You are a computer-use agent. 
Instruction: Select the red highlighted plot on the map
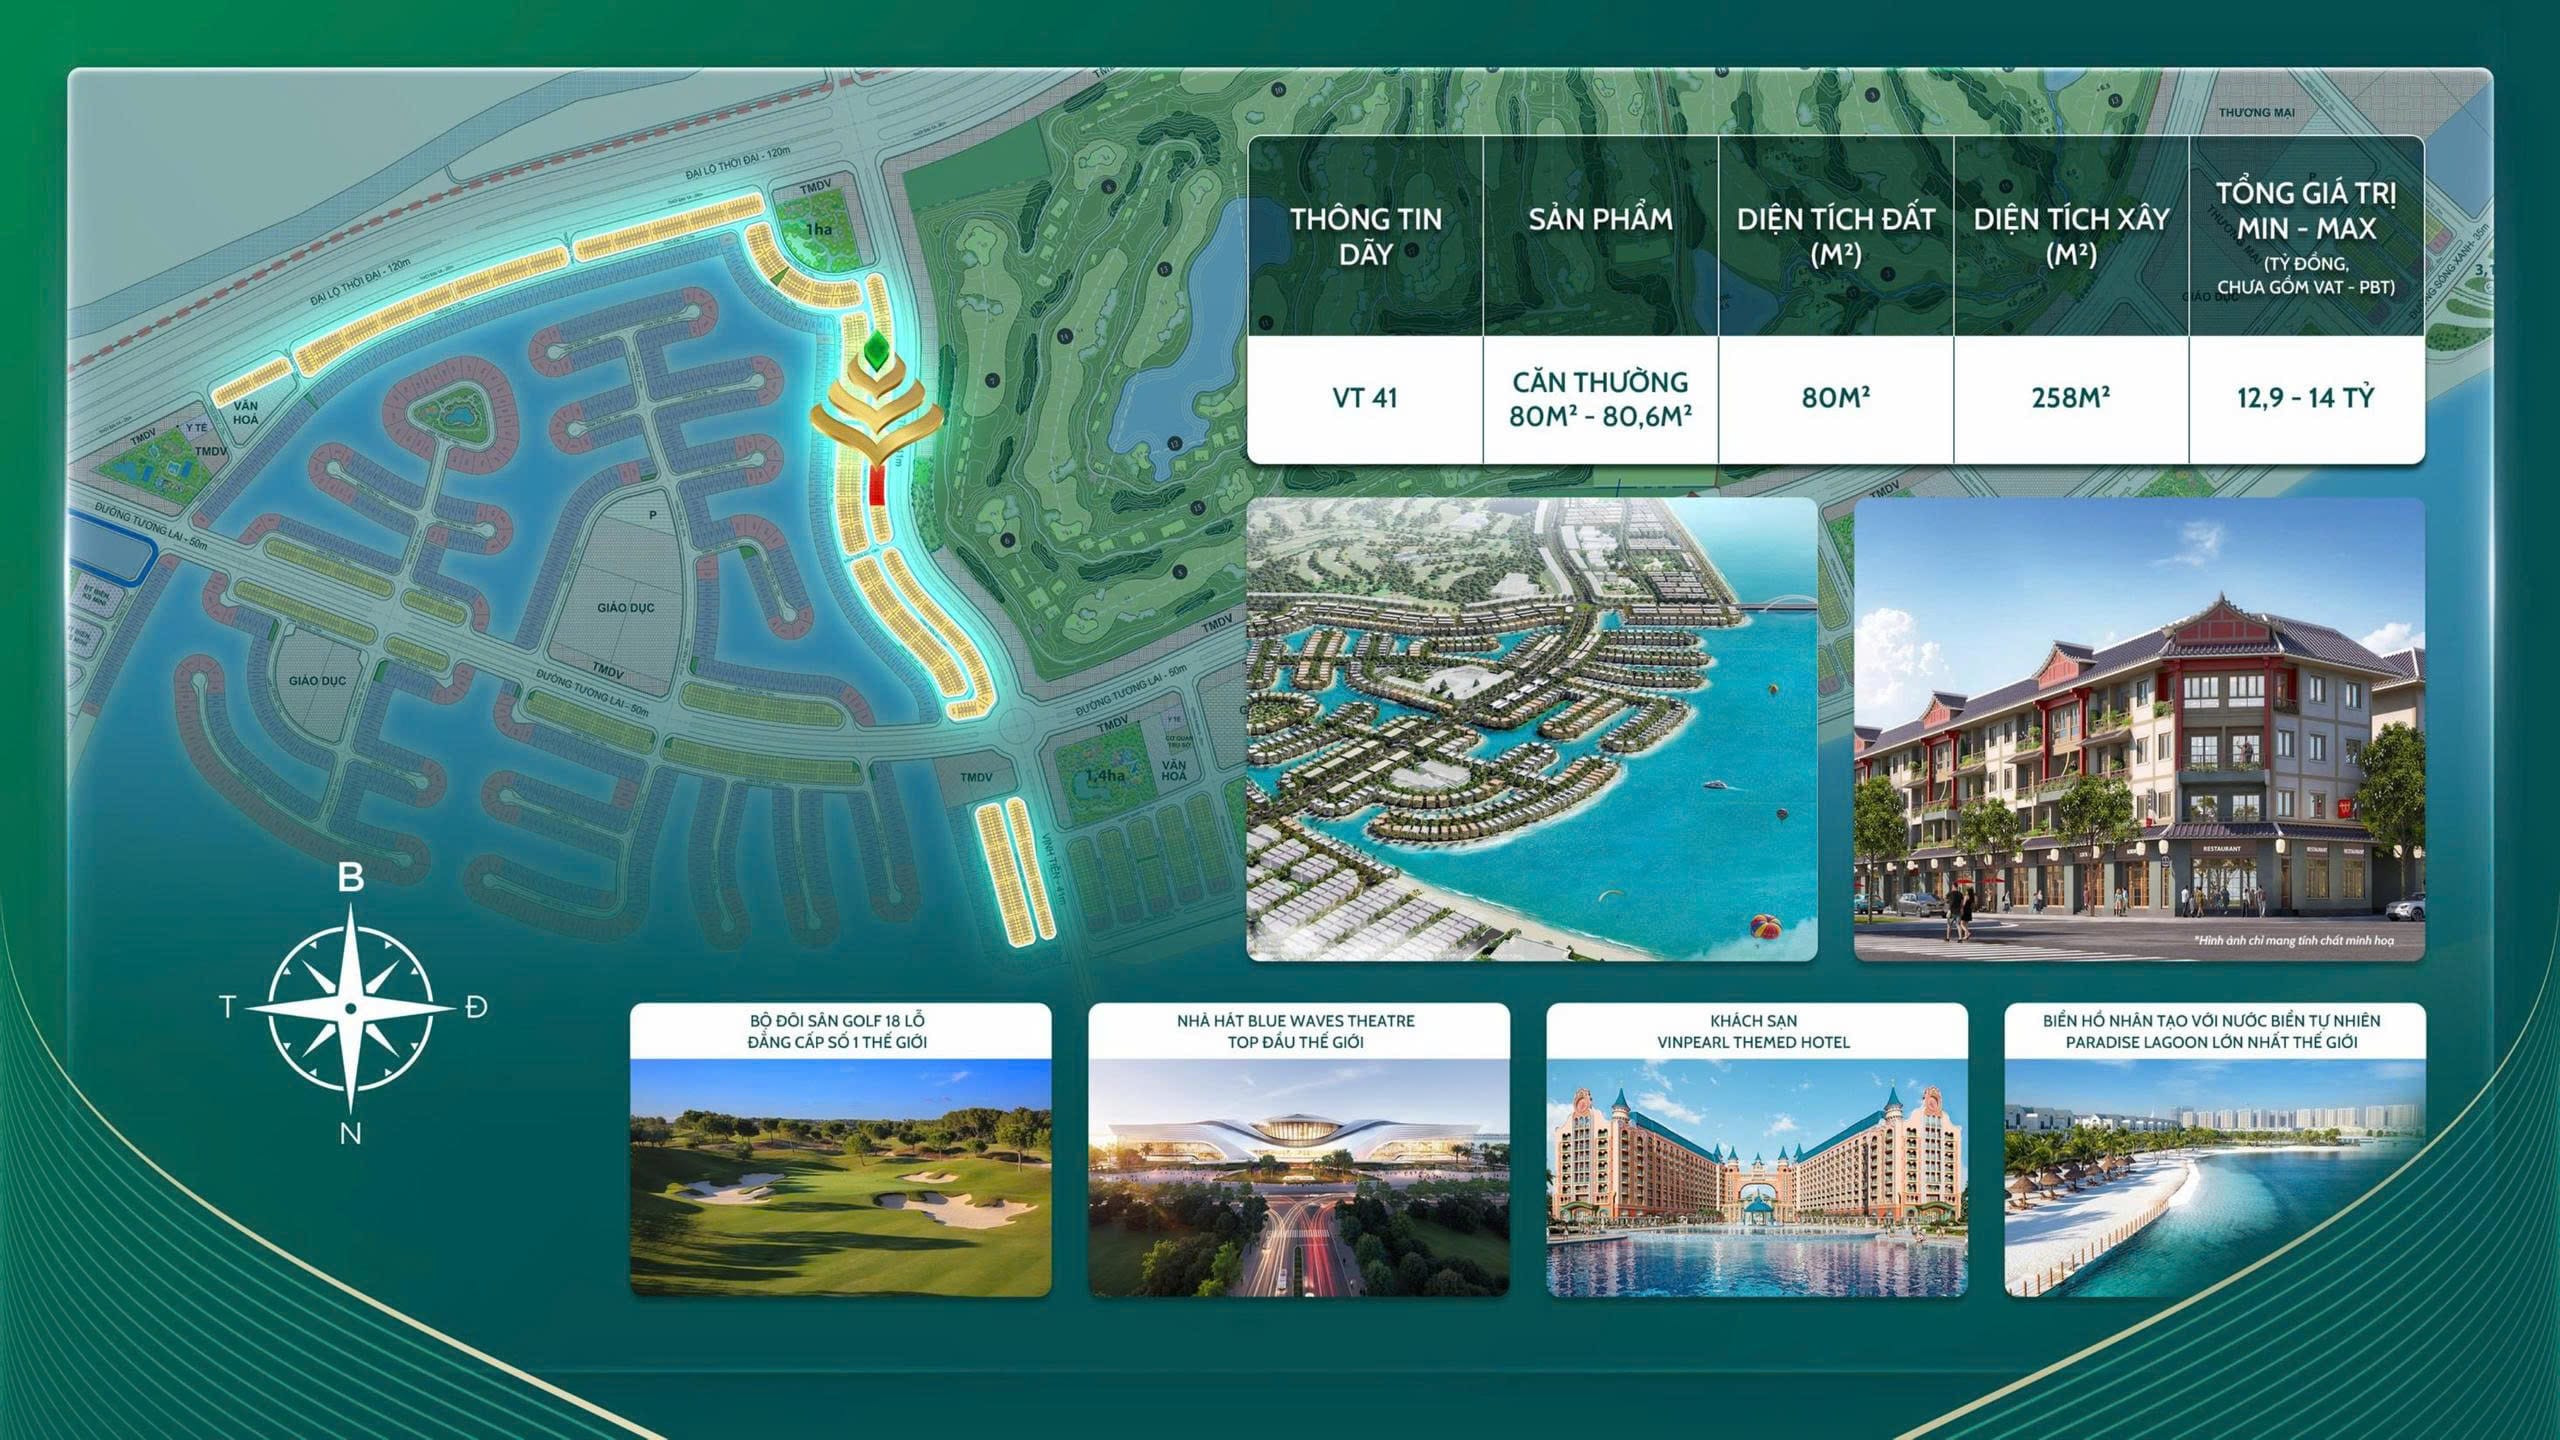[x=877, y=490]
